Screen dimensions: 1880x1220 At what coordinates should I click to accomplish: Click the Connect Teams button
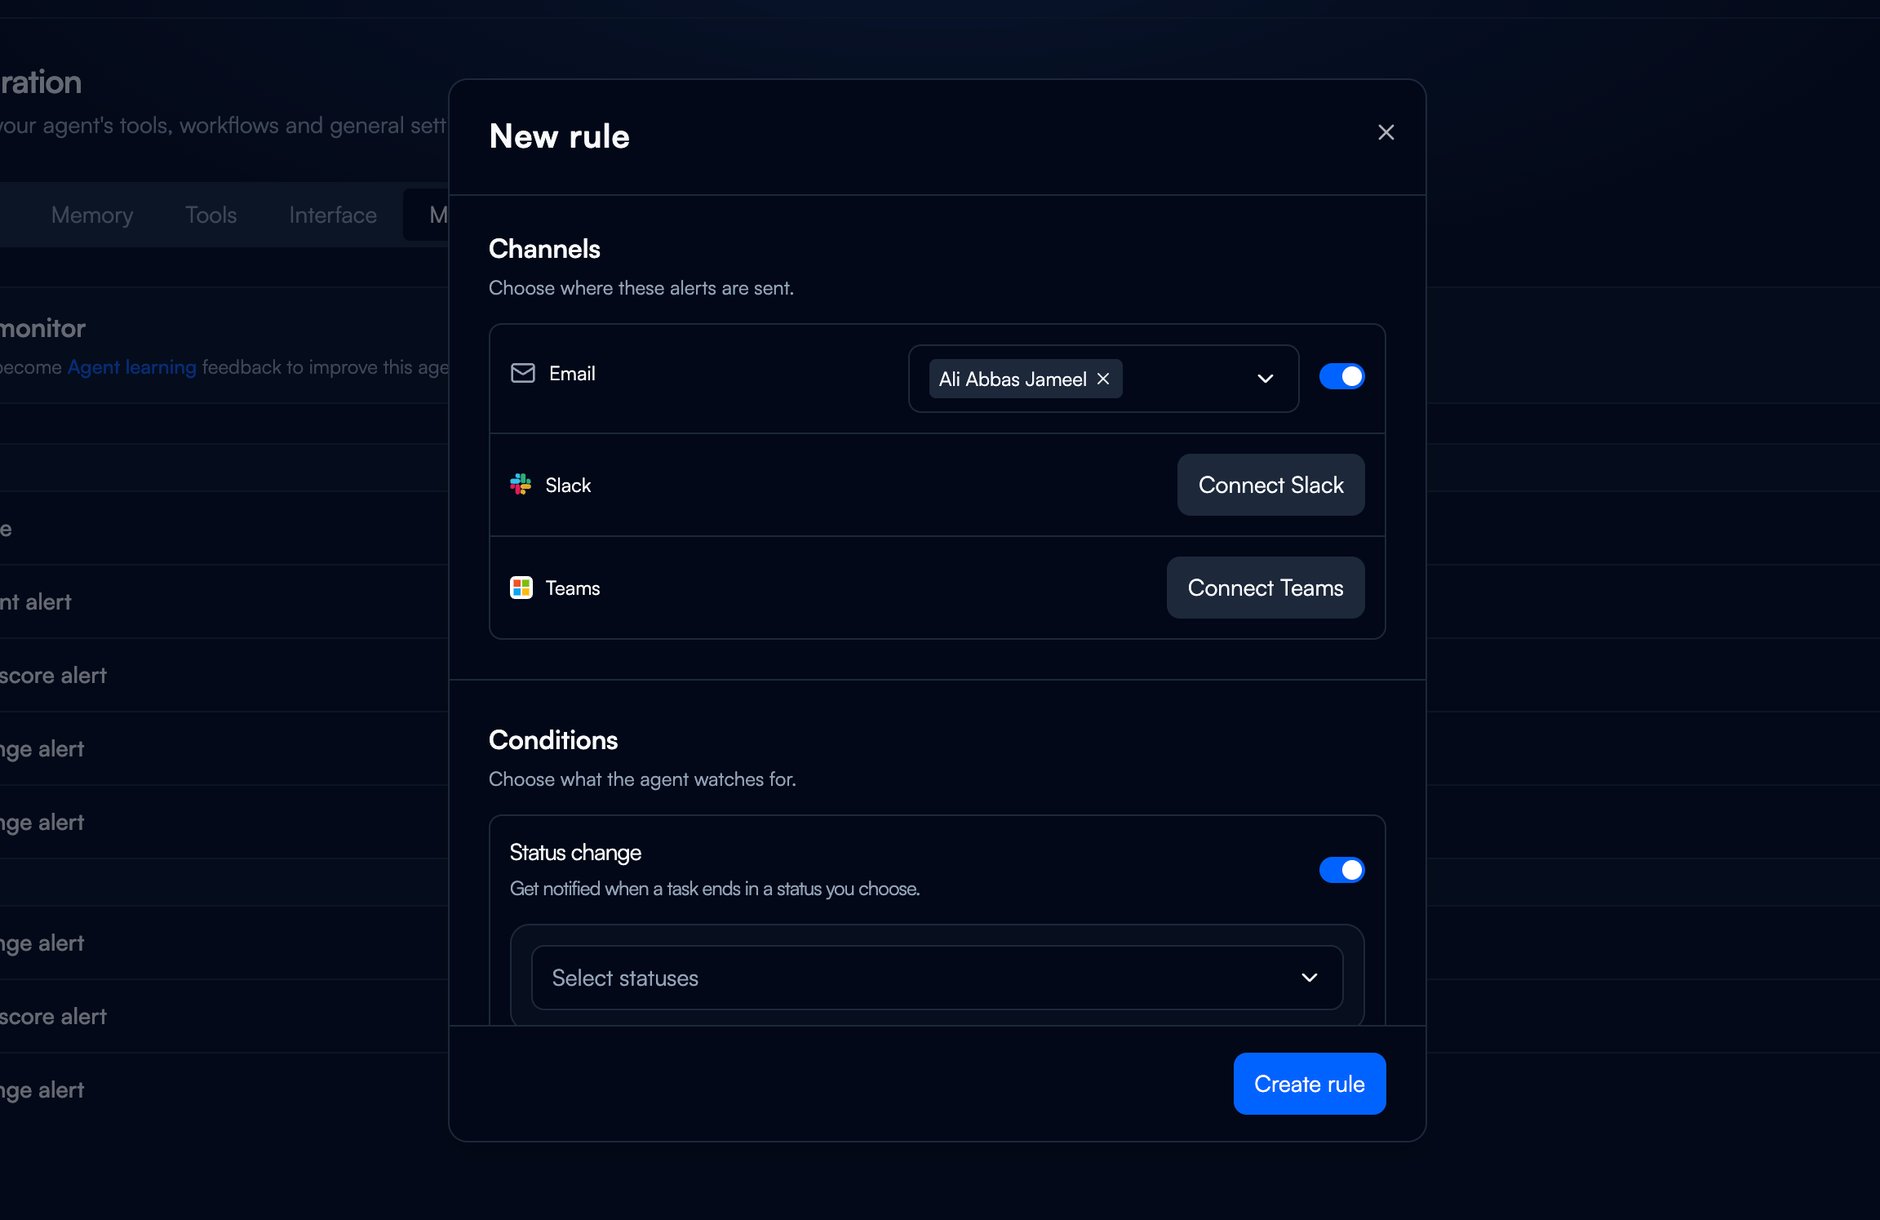pos(1265,588)
